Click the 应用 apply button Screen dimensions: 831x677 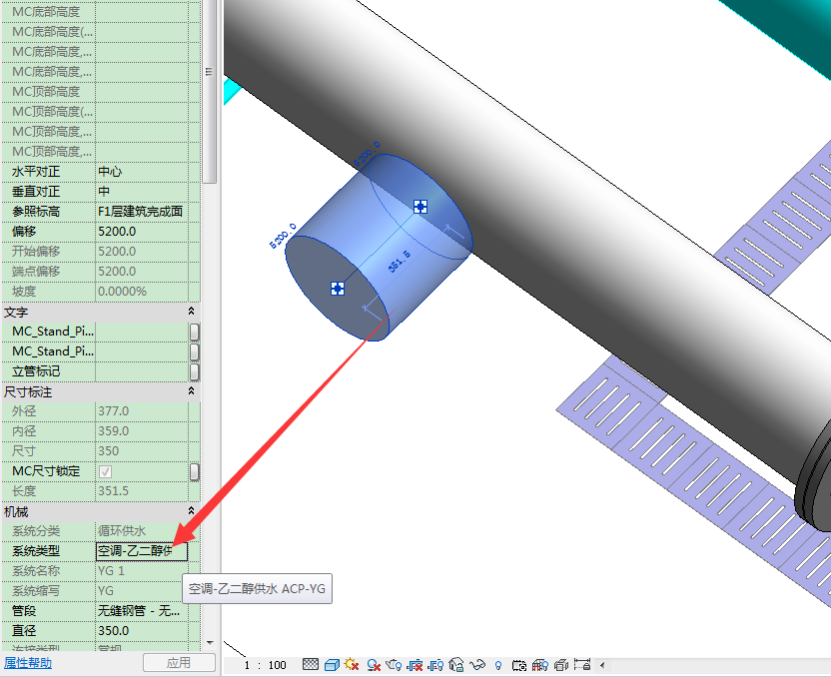[x=179, y=663]
